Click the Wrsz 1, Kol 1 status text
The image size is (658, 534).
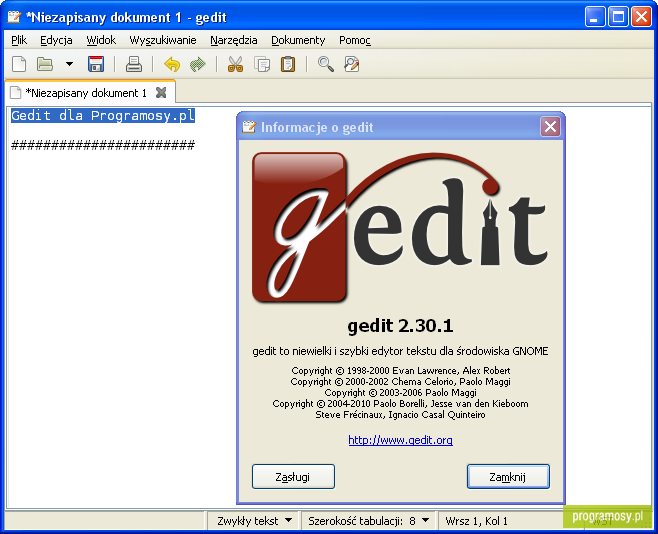[476, 521]
